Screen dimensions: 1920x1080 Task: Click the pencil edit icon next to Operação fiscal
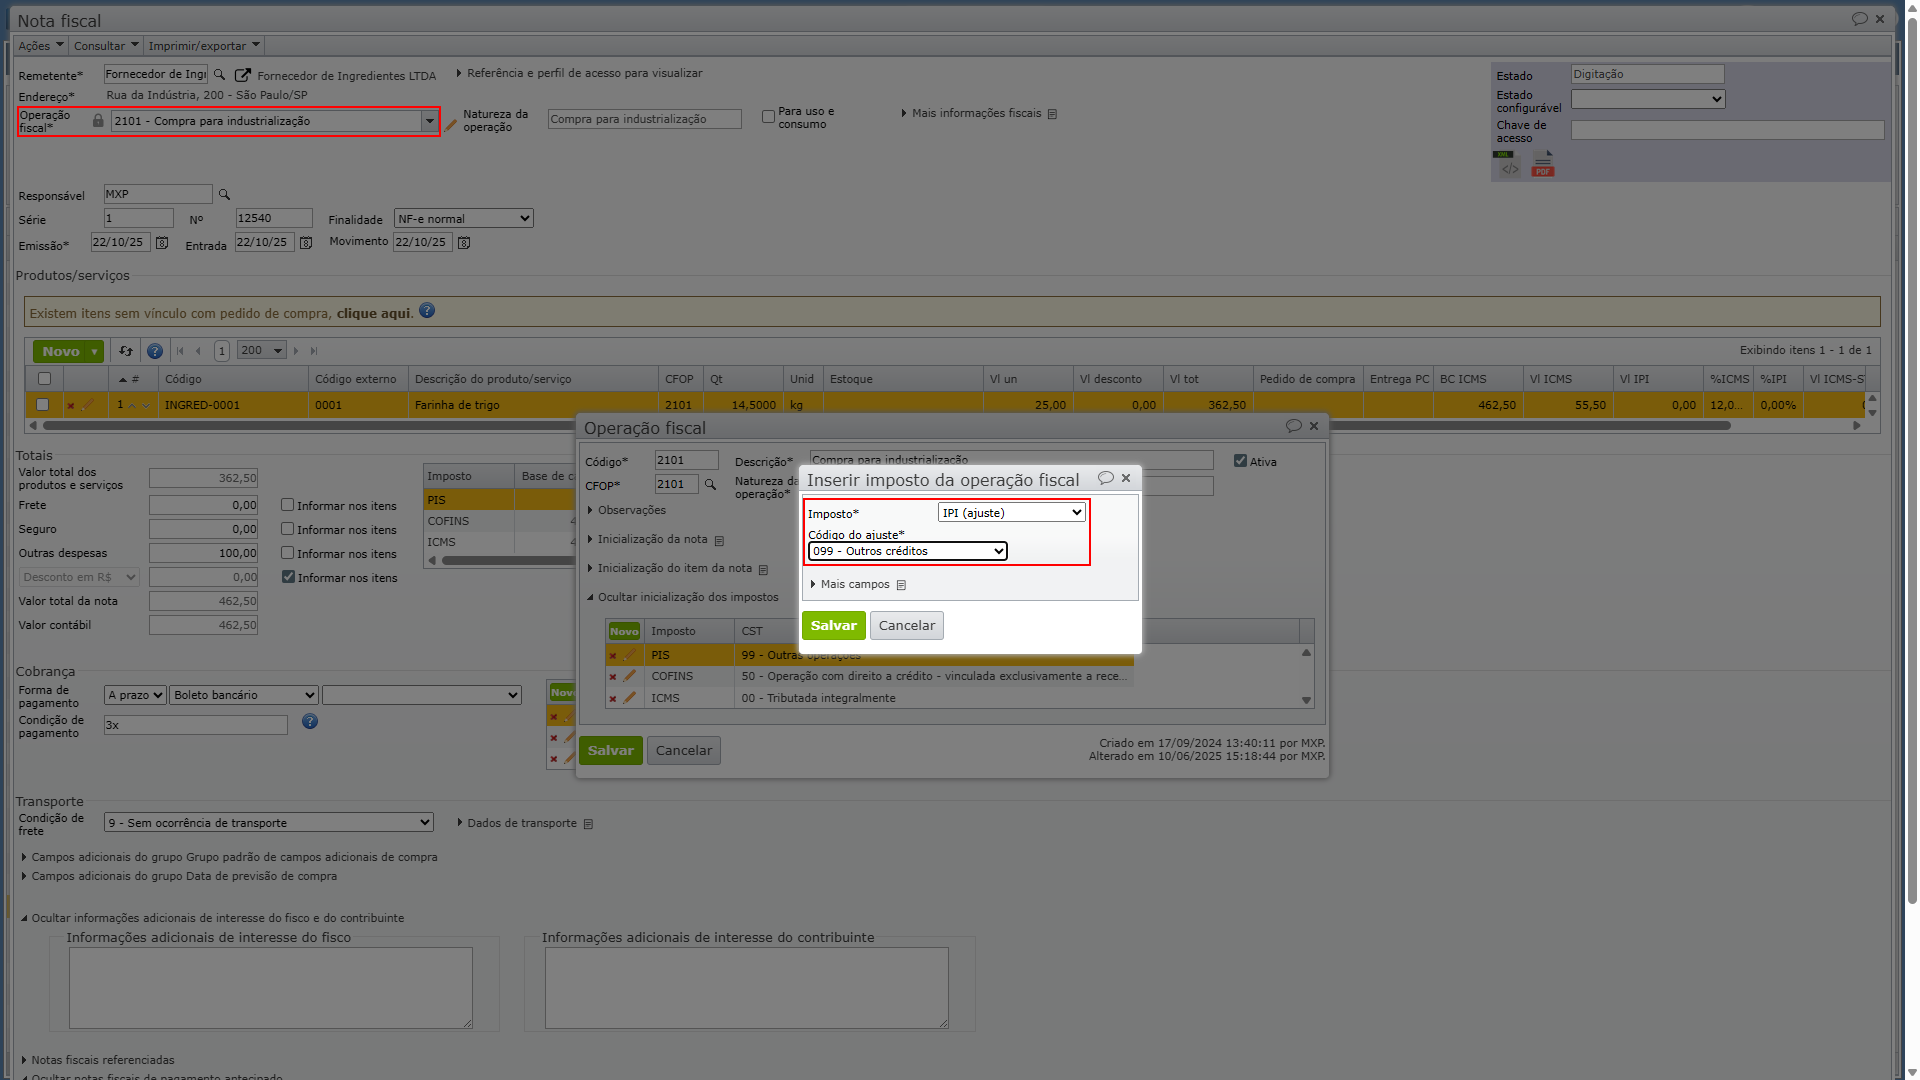451,125
